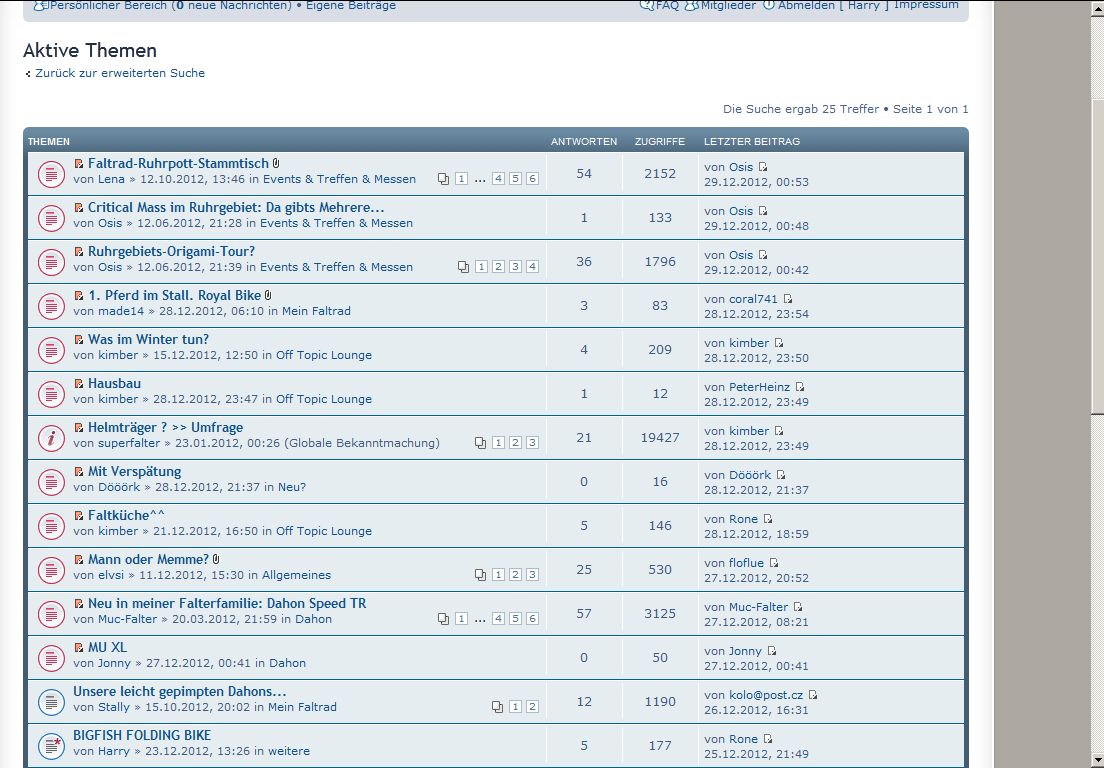The image size is (1104, 768).
Task: Click the topic status icon for Faltrad-Ruhrpott-Stammtisch
Action: pos(51,173)
